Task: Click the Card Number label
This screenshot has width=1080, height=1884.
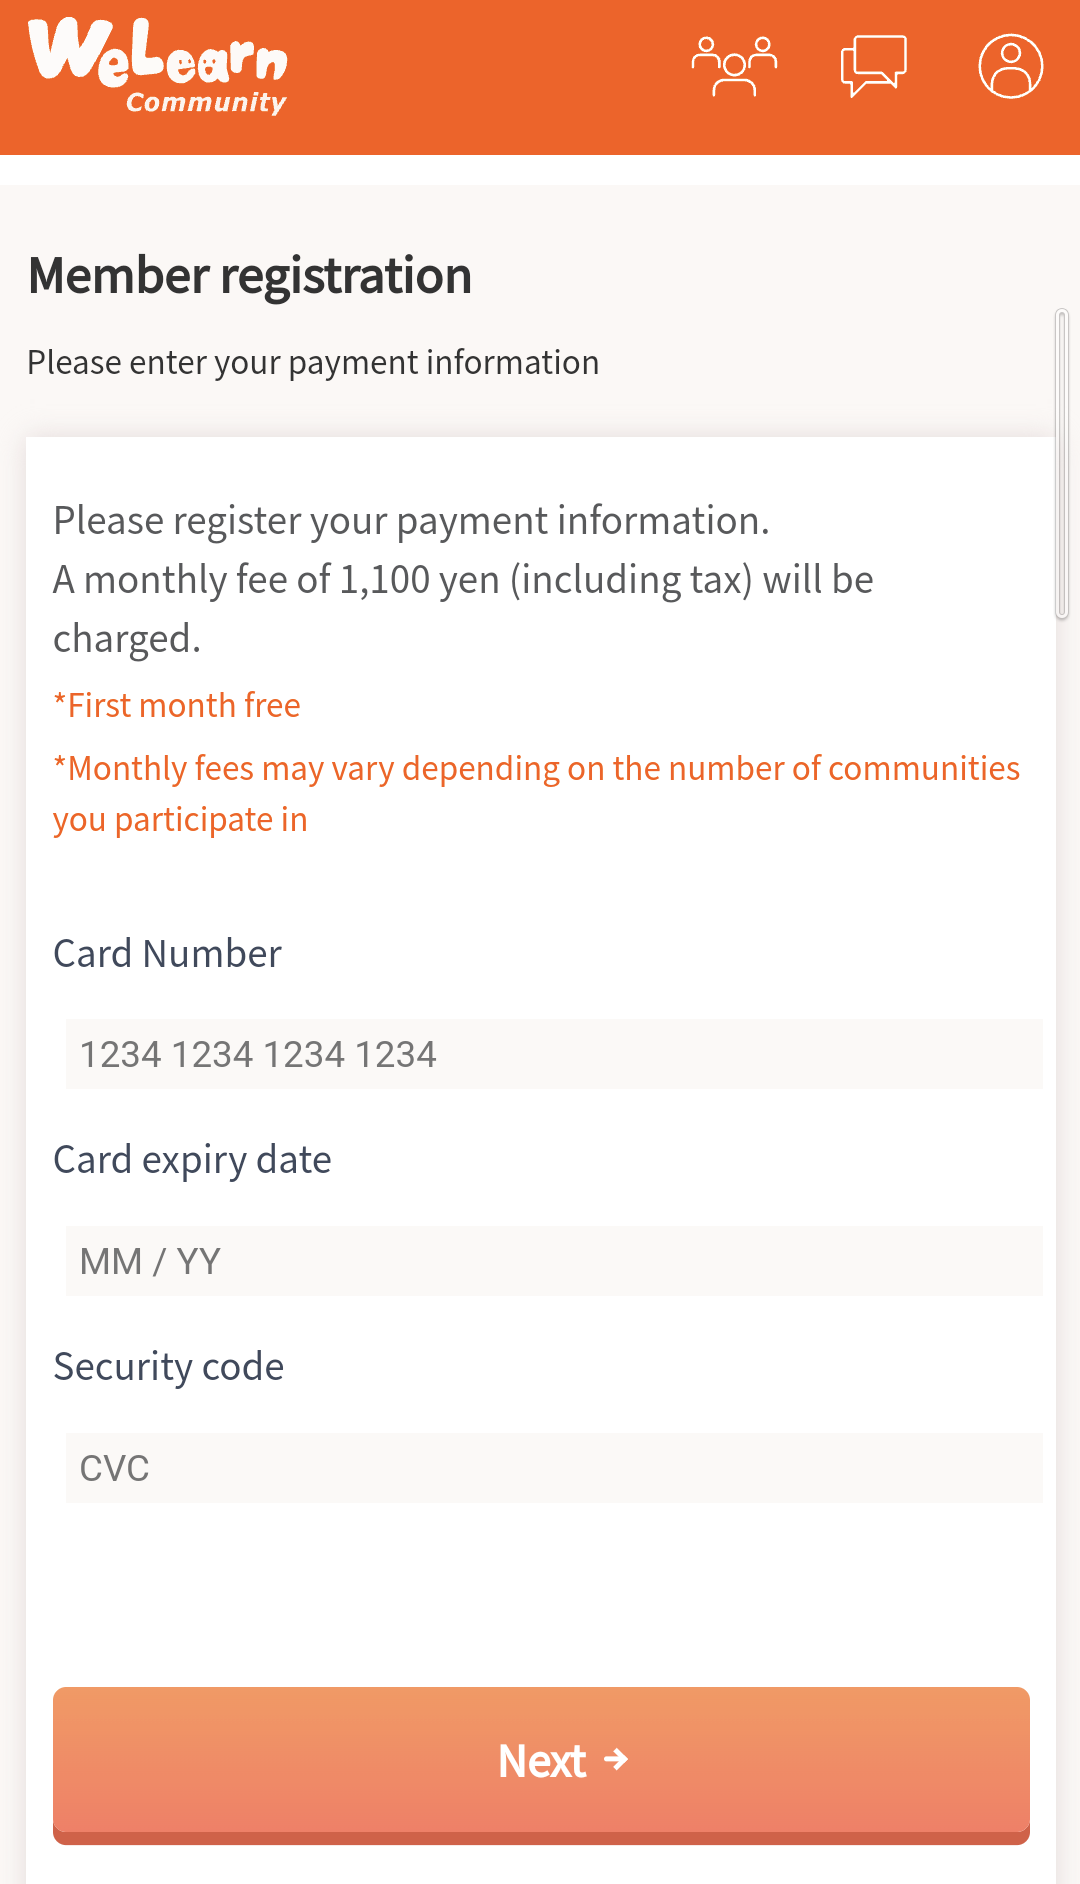Action: click(x=167, y=954)
